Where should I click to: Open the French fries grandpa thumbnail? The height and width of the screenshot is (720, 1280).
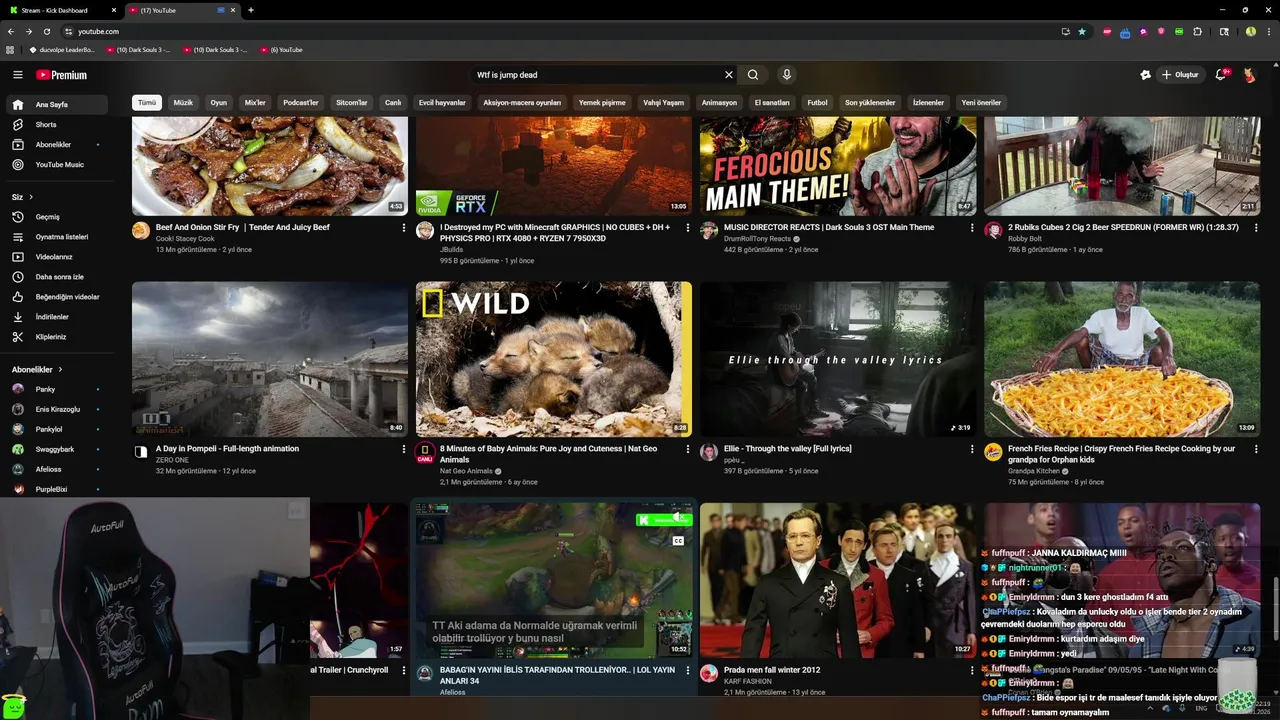coord(1122,359)
